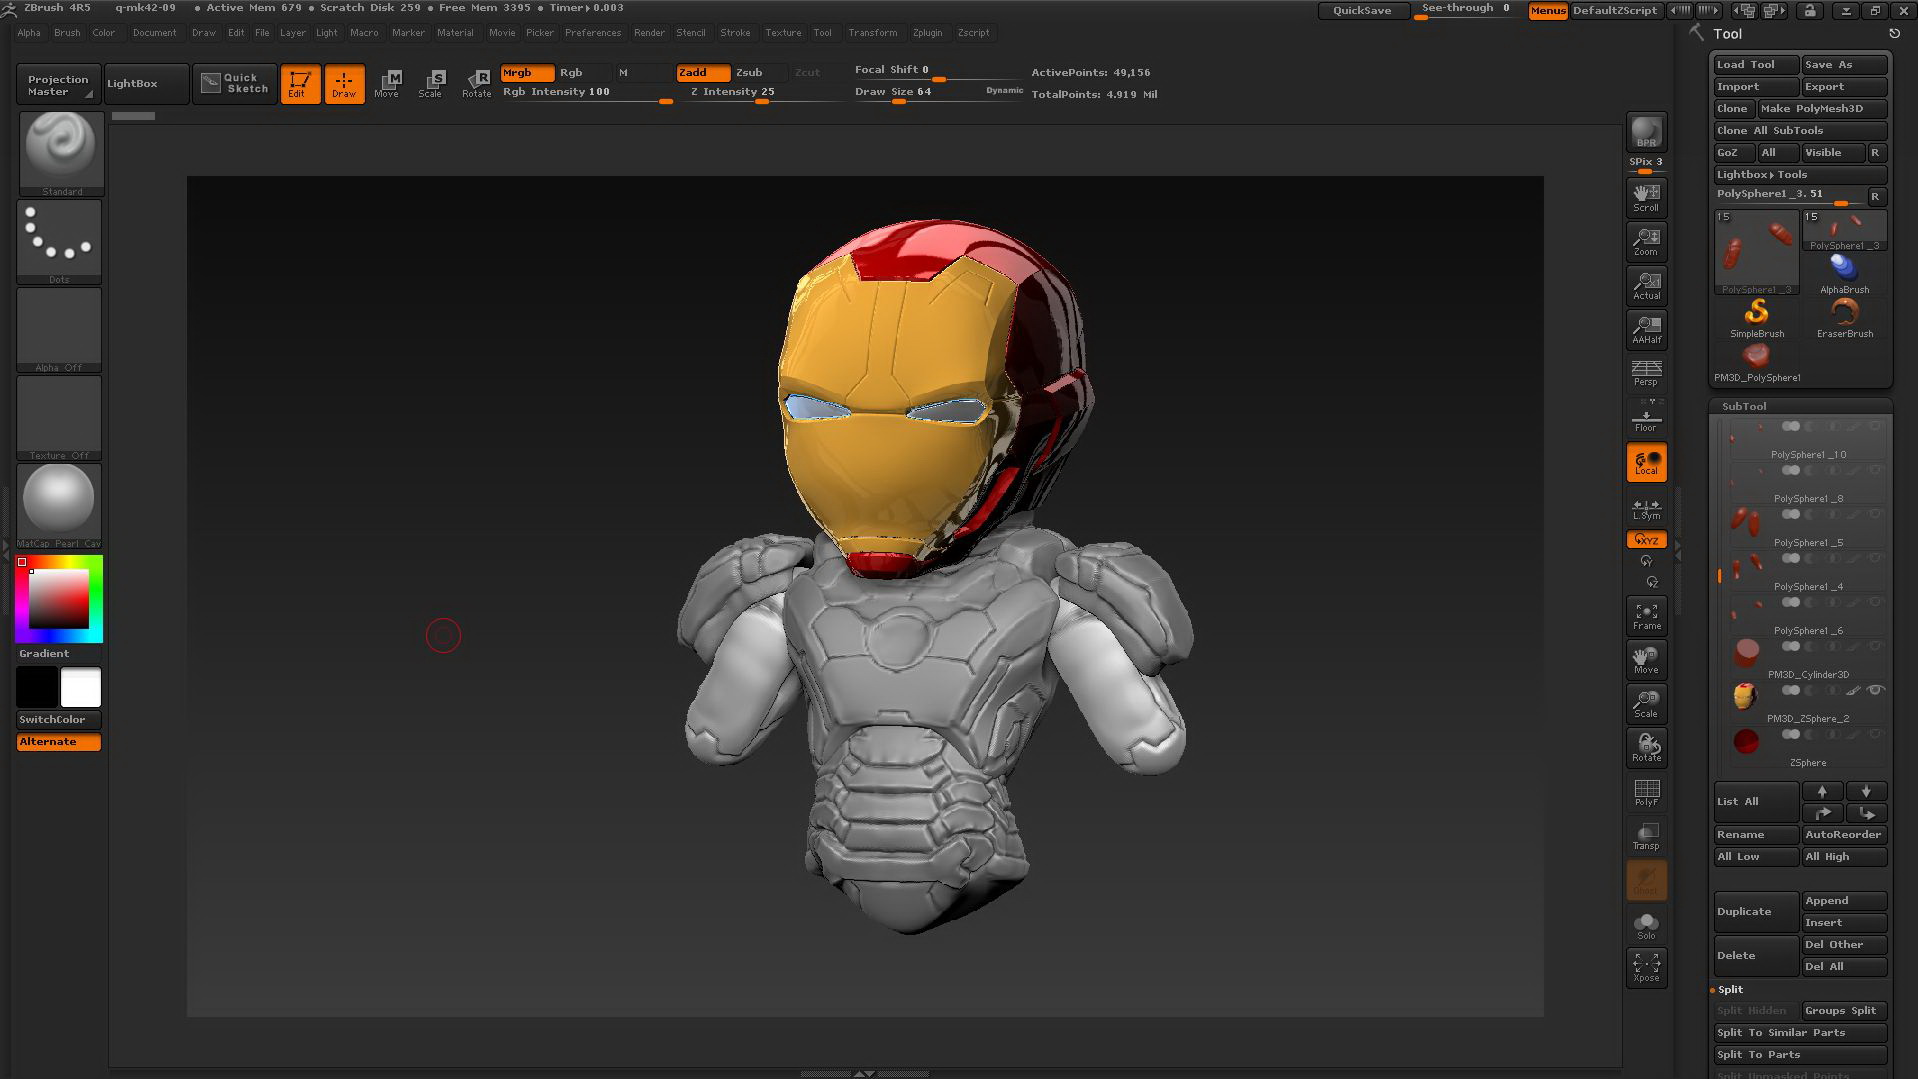Toggle Local transformations button
The image size is (1918, 1079).
click(x=1646, y=462)
